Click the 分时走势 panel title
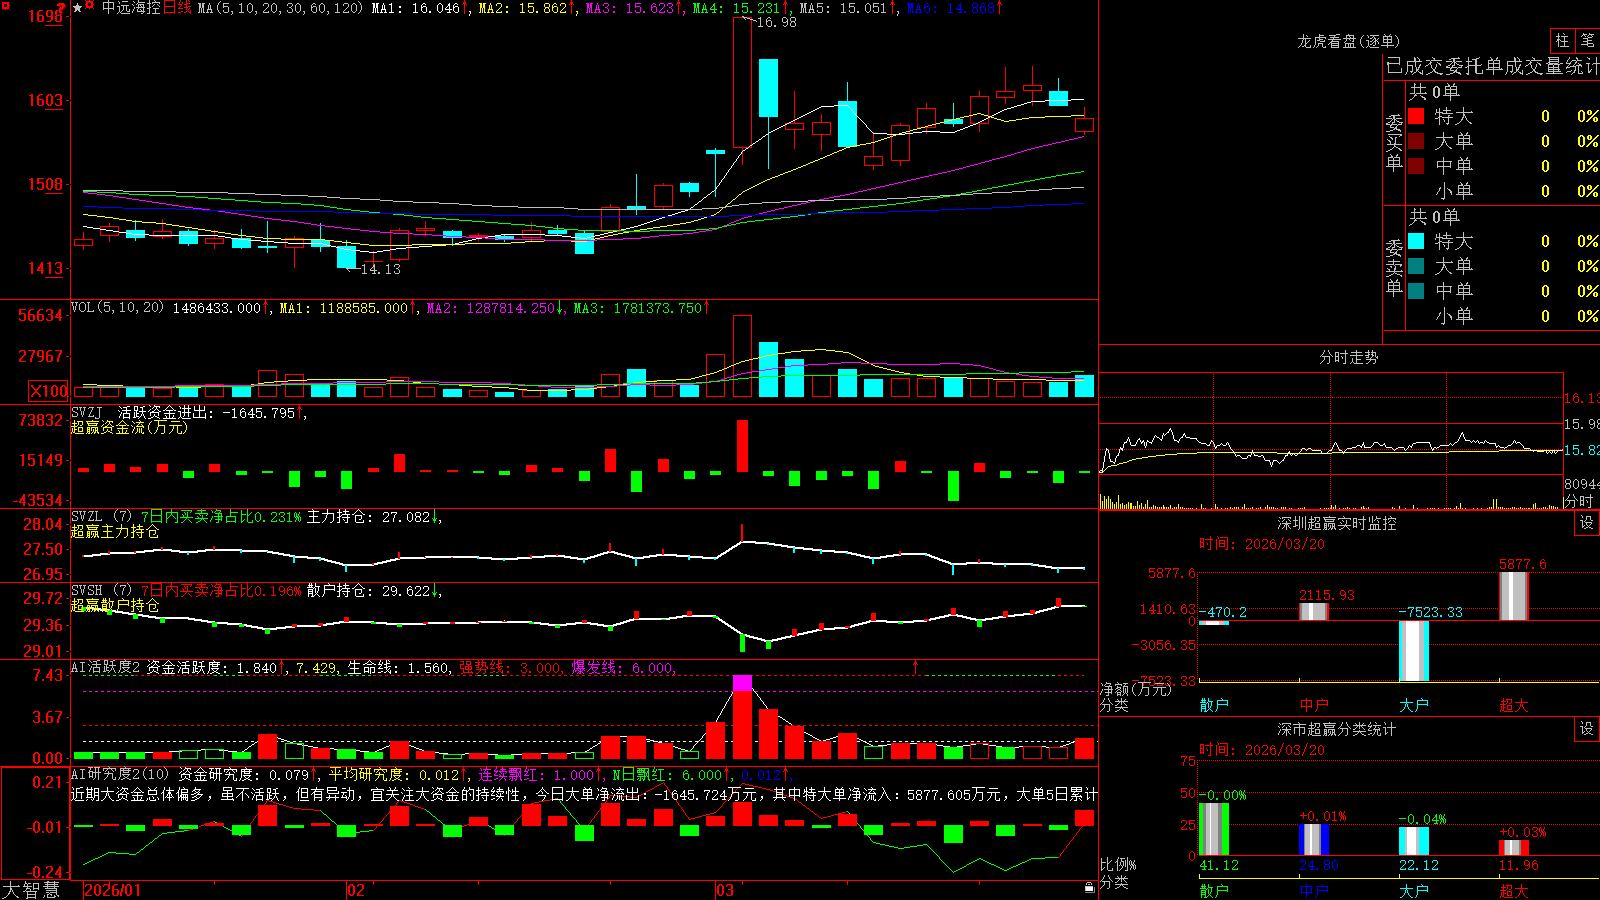Screen dimensions: 1600x900 pos(1348,357)
